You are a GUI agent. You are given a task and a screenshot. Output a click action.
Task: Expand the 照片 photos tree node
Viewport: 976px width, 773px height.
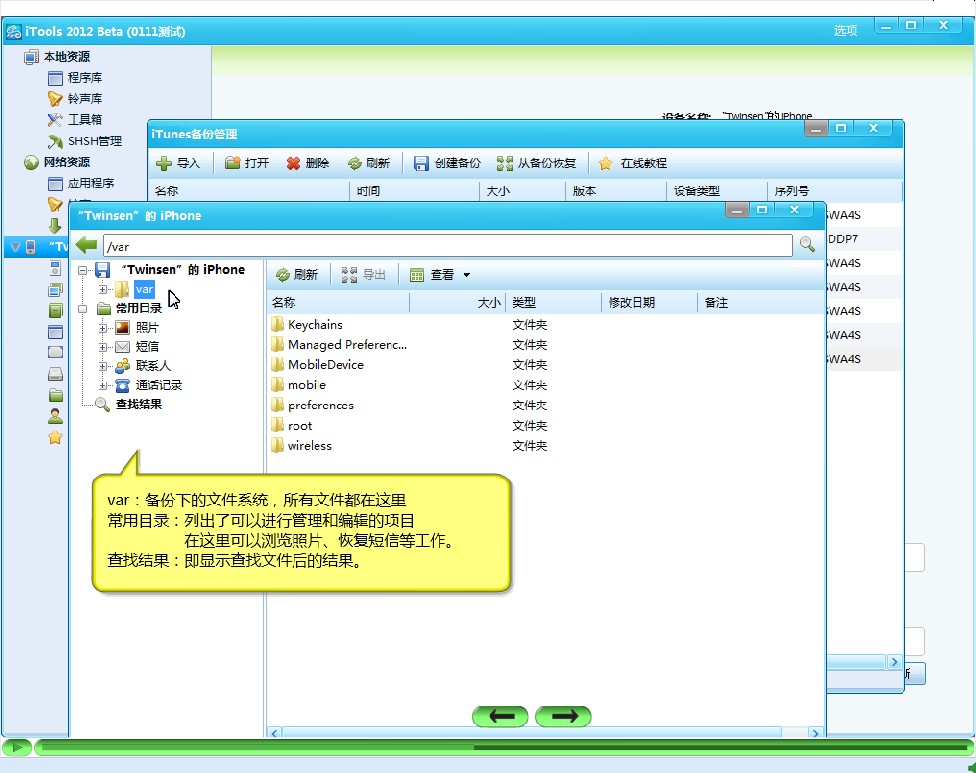pyautogui.click(x=103, y=327)
